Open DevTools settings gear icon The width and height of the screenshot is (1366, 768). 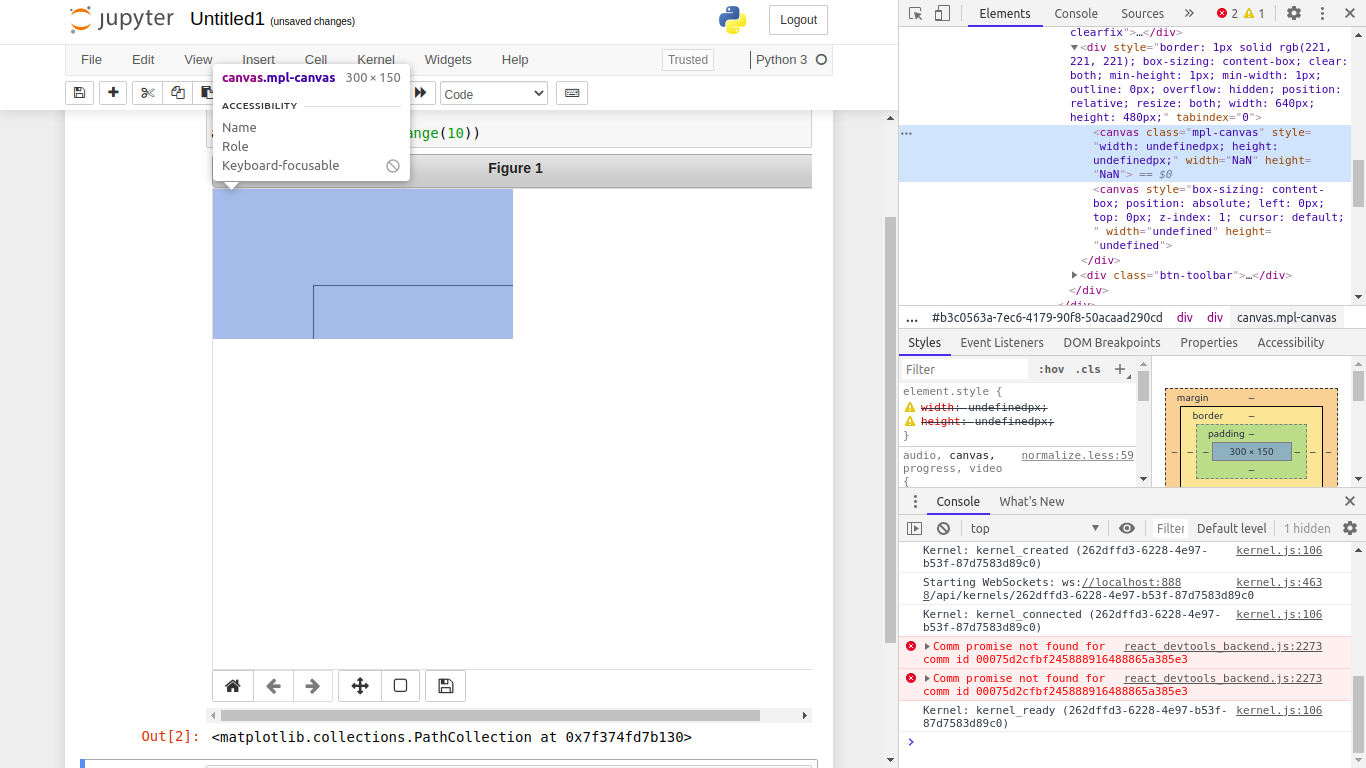coord(1294,13)
